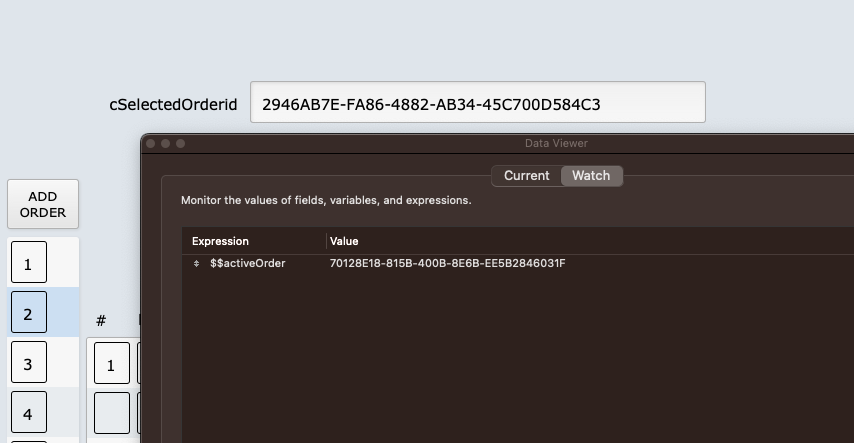854x443 pixels.
Task: Click the empty line item box below 1
Action: (x=111, y=412)
